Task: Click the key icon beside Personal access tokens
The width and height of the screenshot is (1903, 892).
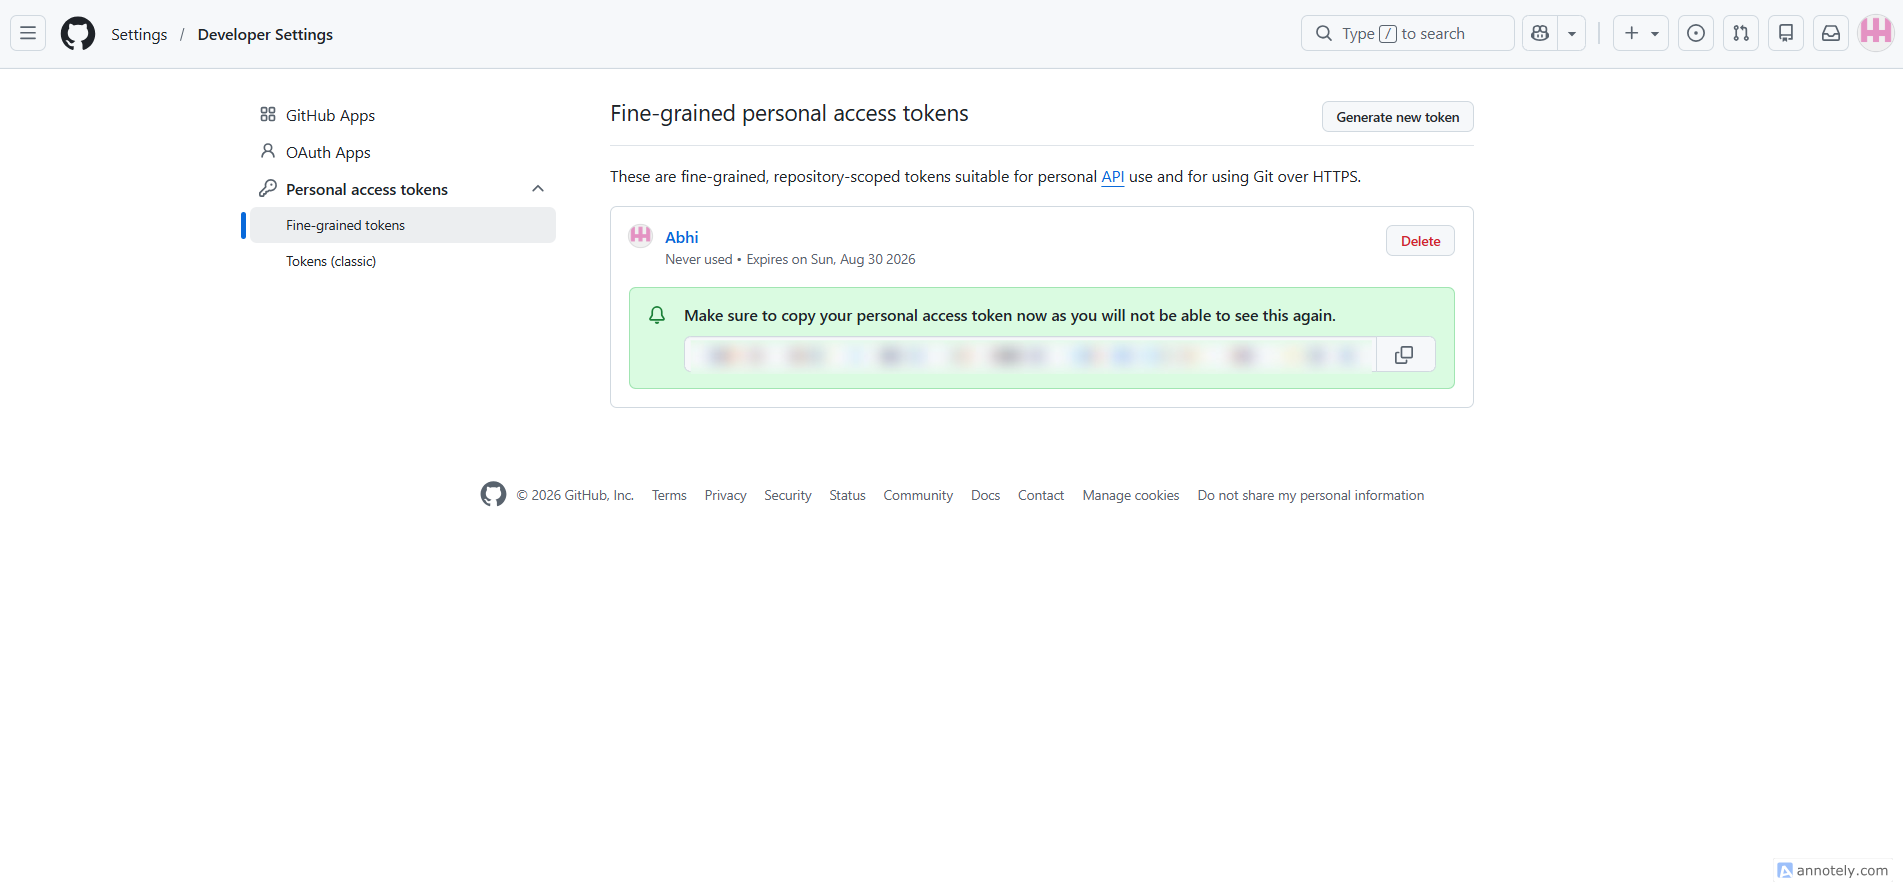Action: pyautogui.click(x=268, y=188)
